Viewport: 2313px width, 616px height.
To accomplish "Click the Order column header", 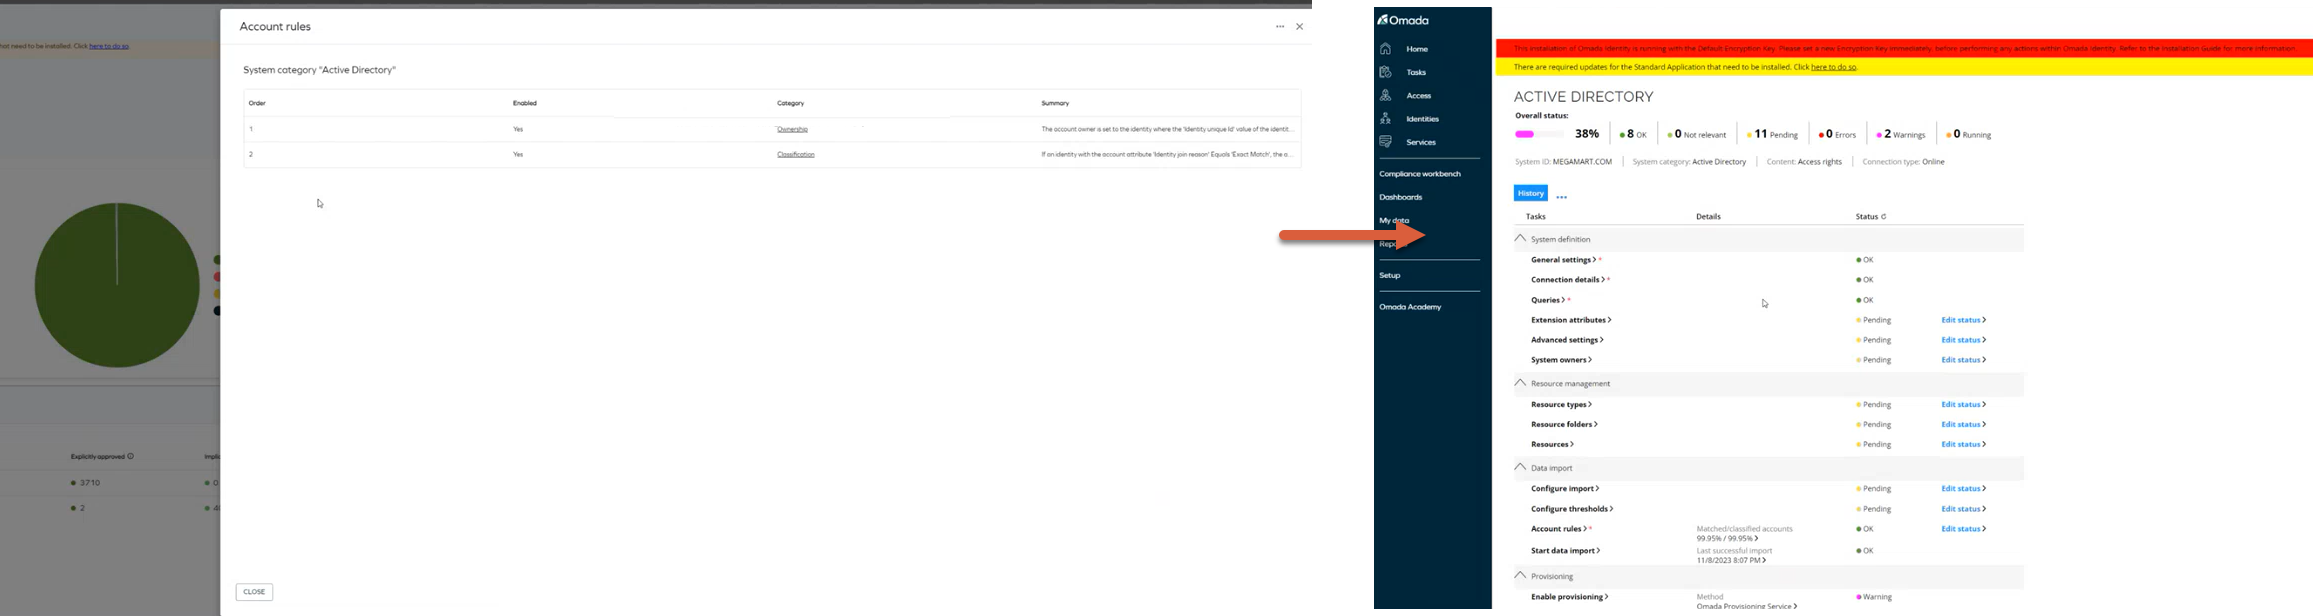I will [x=257, y=104].
